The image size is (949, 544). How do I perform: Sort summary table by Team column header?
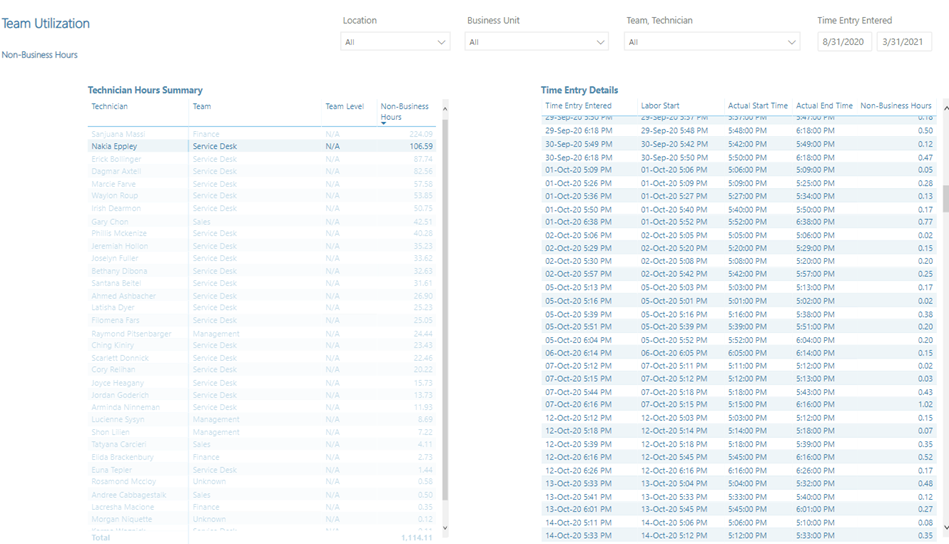point(202,106)
